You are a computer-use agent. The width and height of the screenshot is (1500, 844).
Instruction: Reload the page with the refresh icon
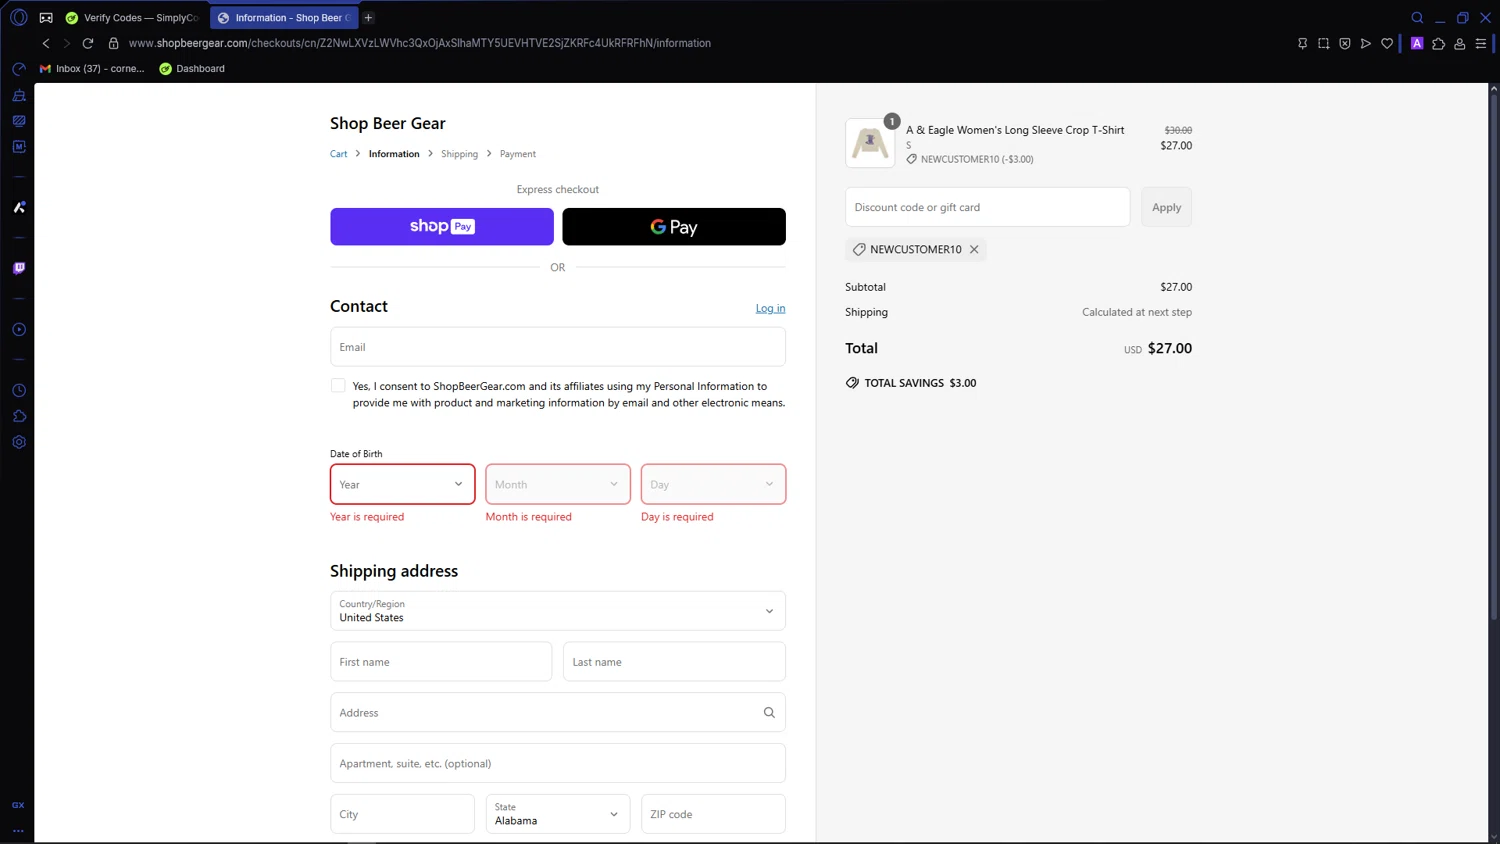tap(88, 43)
